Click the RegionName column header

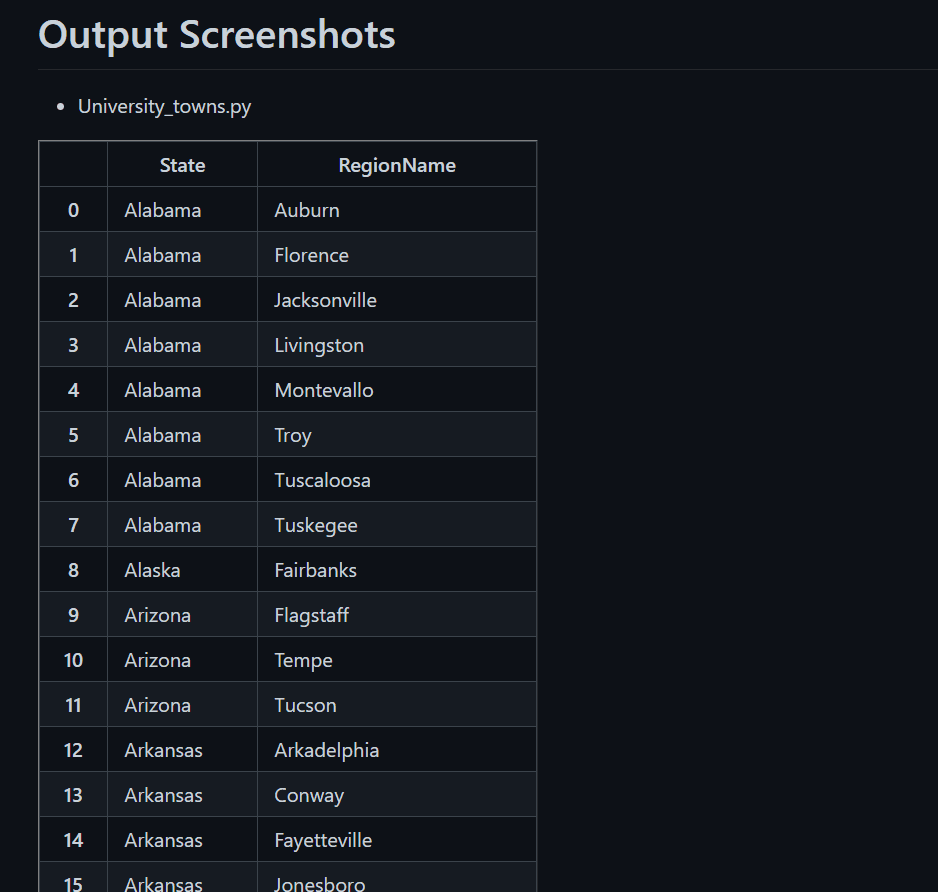tap(397, 165)
